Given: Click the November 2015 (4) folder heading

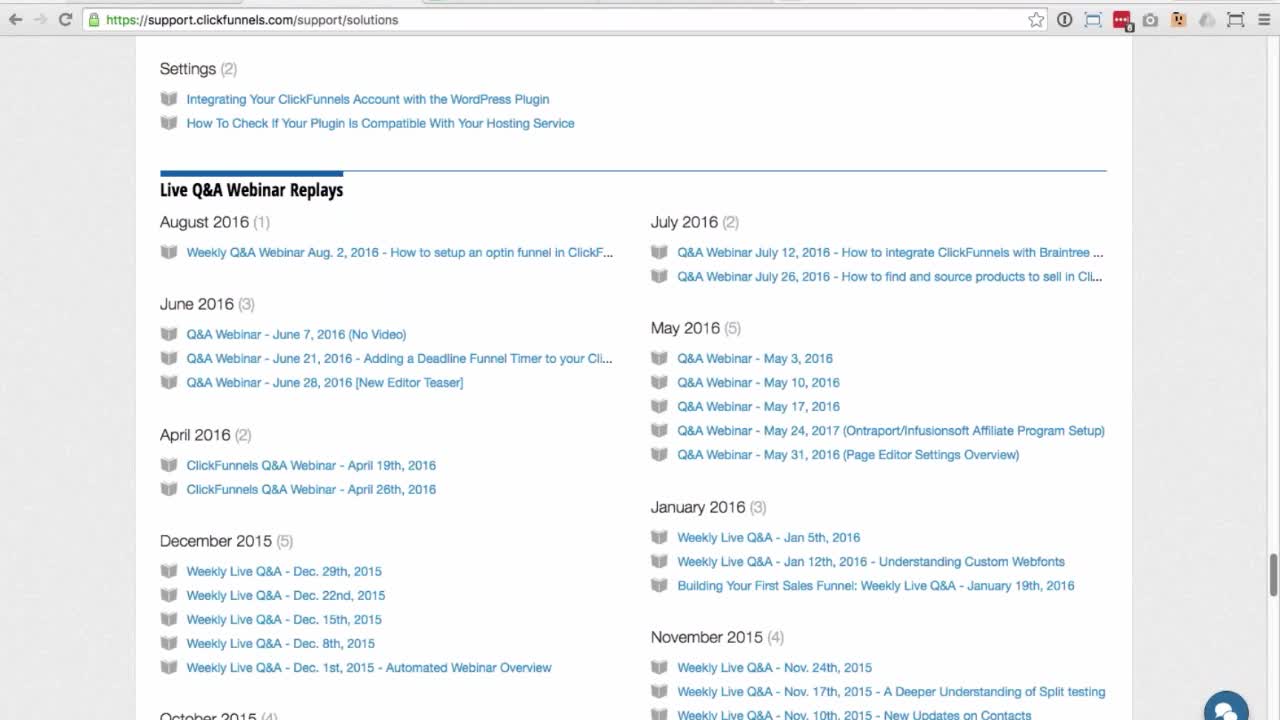Looking at the screenshot, I should point(717,637).
